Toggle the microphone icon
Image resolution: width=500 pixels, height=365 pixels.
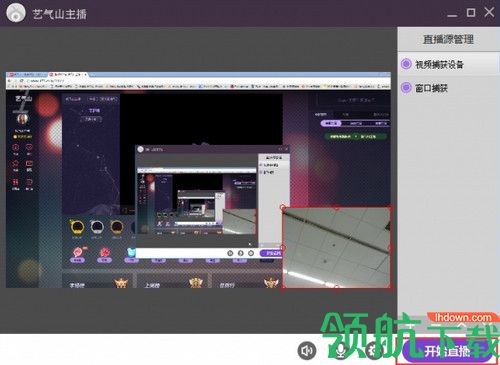(340, 351)
